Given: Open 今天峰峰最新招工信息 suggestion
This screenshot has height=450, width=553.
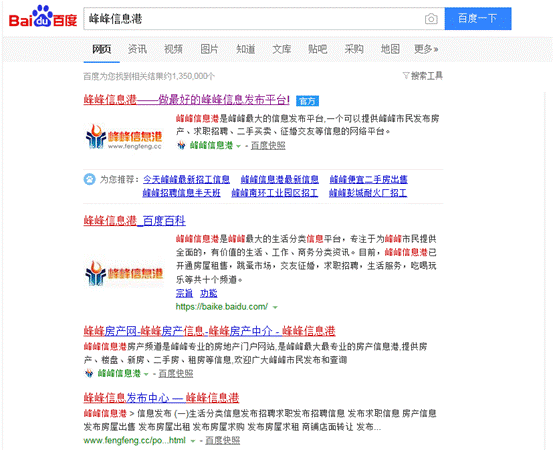Looking at the screenshot, I should (186, 180).
